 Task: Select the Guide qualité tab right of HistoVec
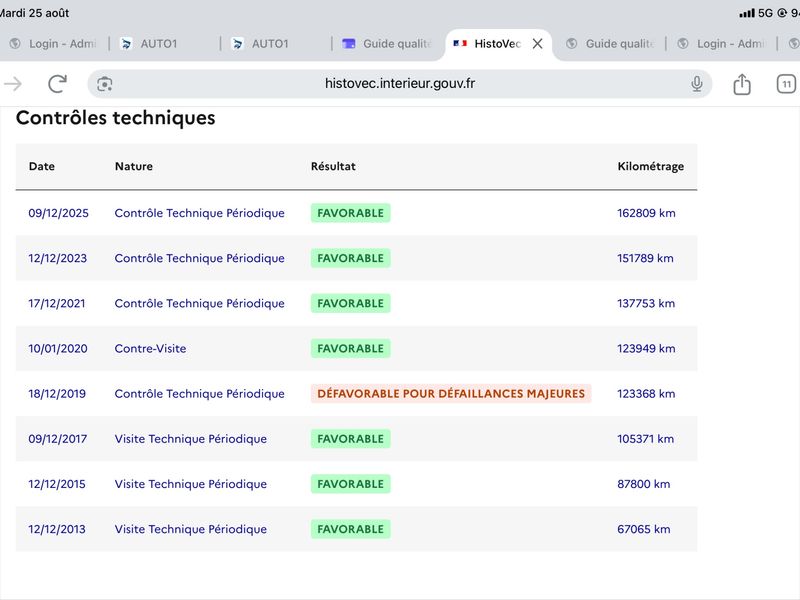610,44
